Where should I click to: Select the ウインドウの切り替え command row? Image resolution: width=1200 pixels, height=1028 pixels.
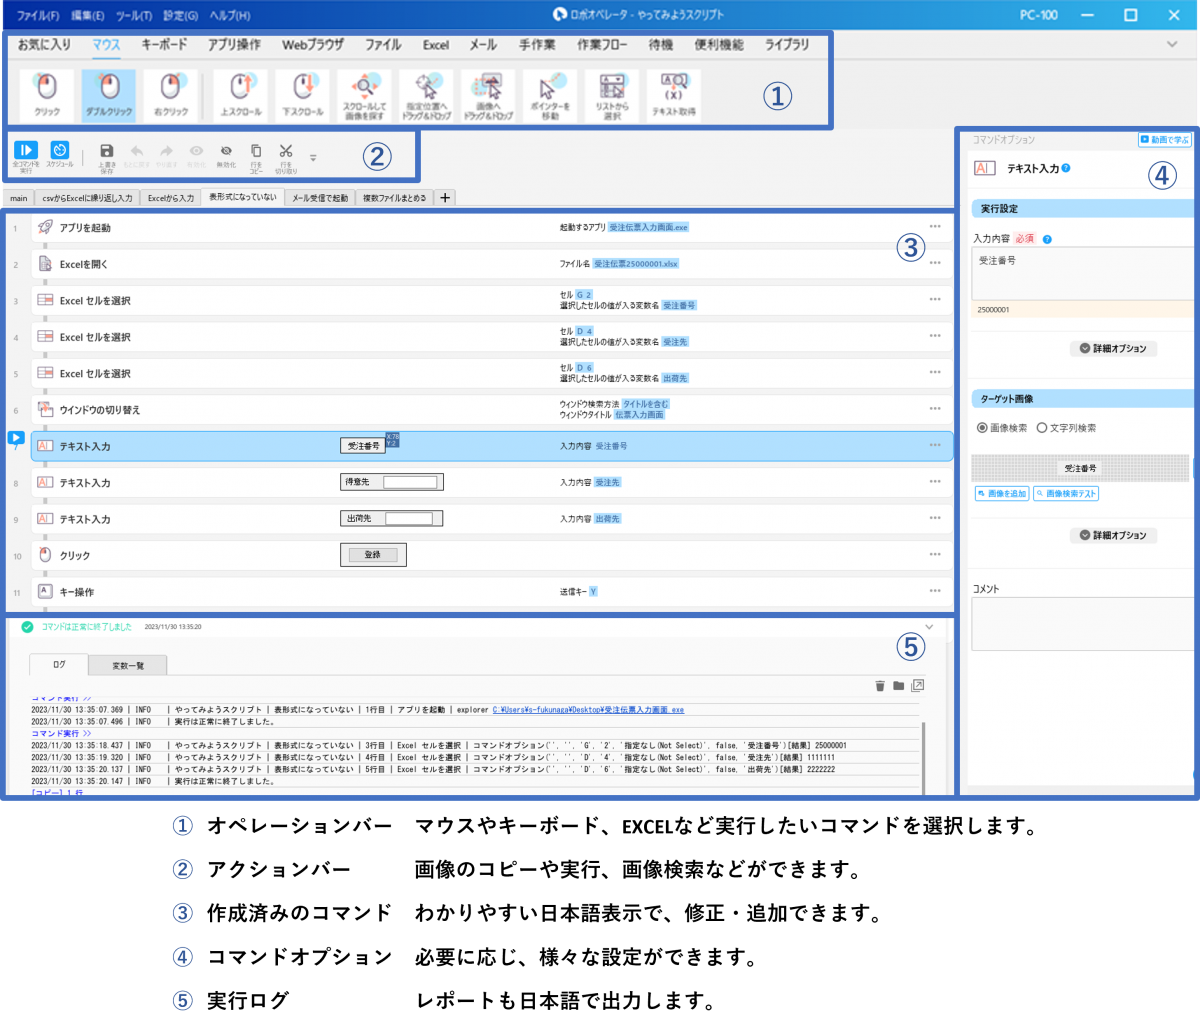(x=492, y=409)
